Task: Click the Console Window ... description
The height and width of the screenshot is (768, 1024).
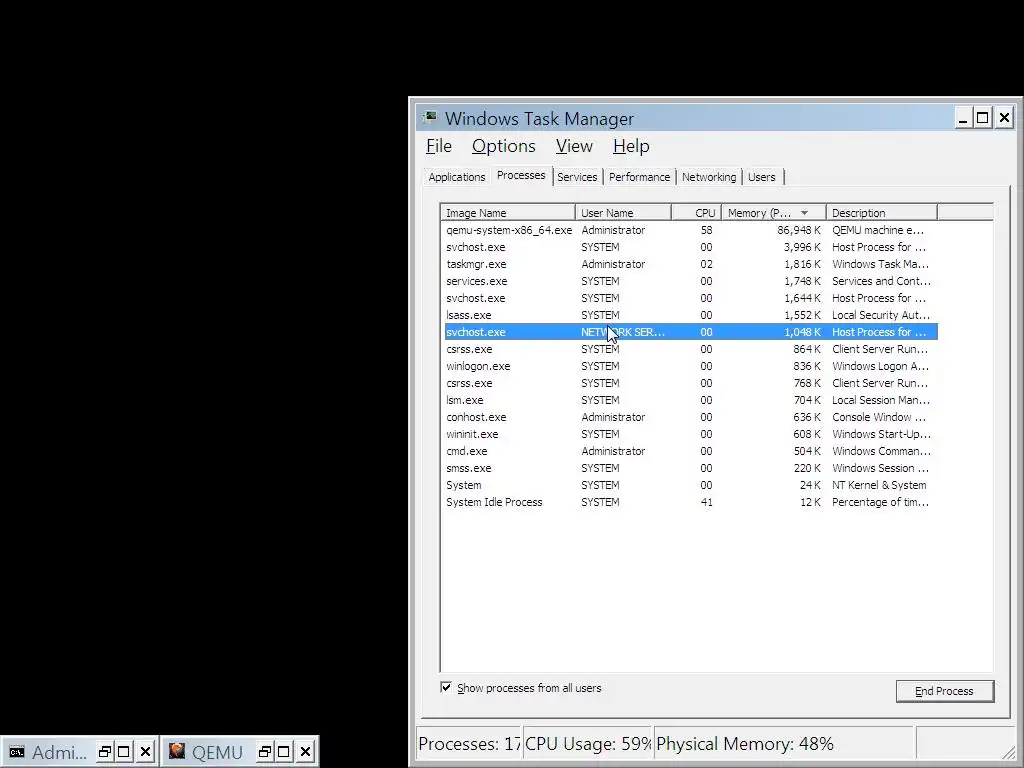Action: coord(879,417)
